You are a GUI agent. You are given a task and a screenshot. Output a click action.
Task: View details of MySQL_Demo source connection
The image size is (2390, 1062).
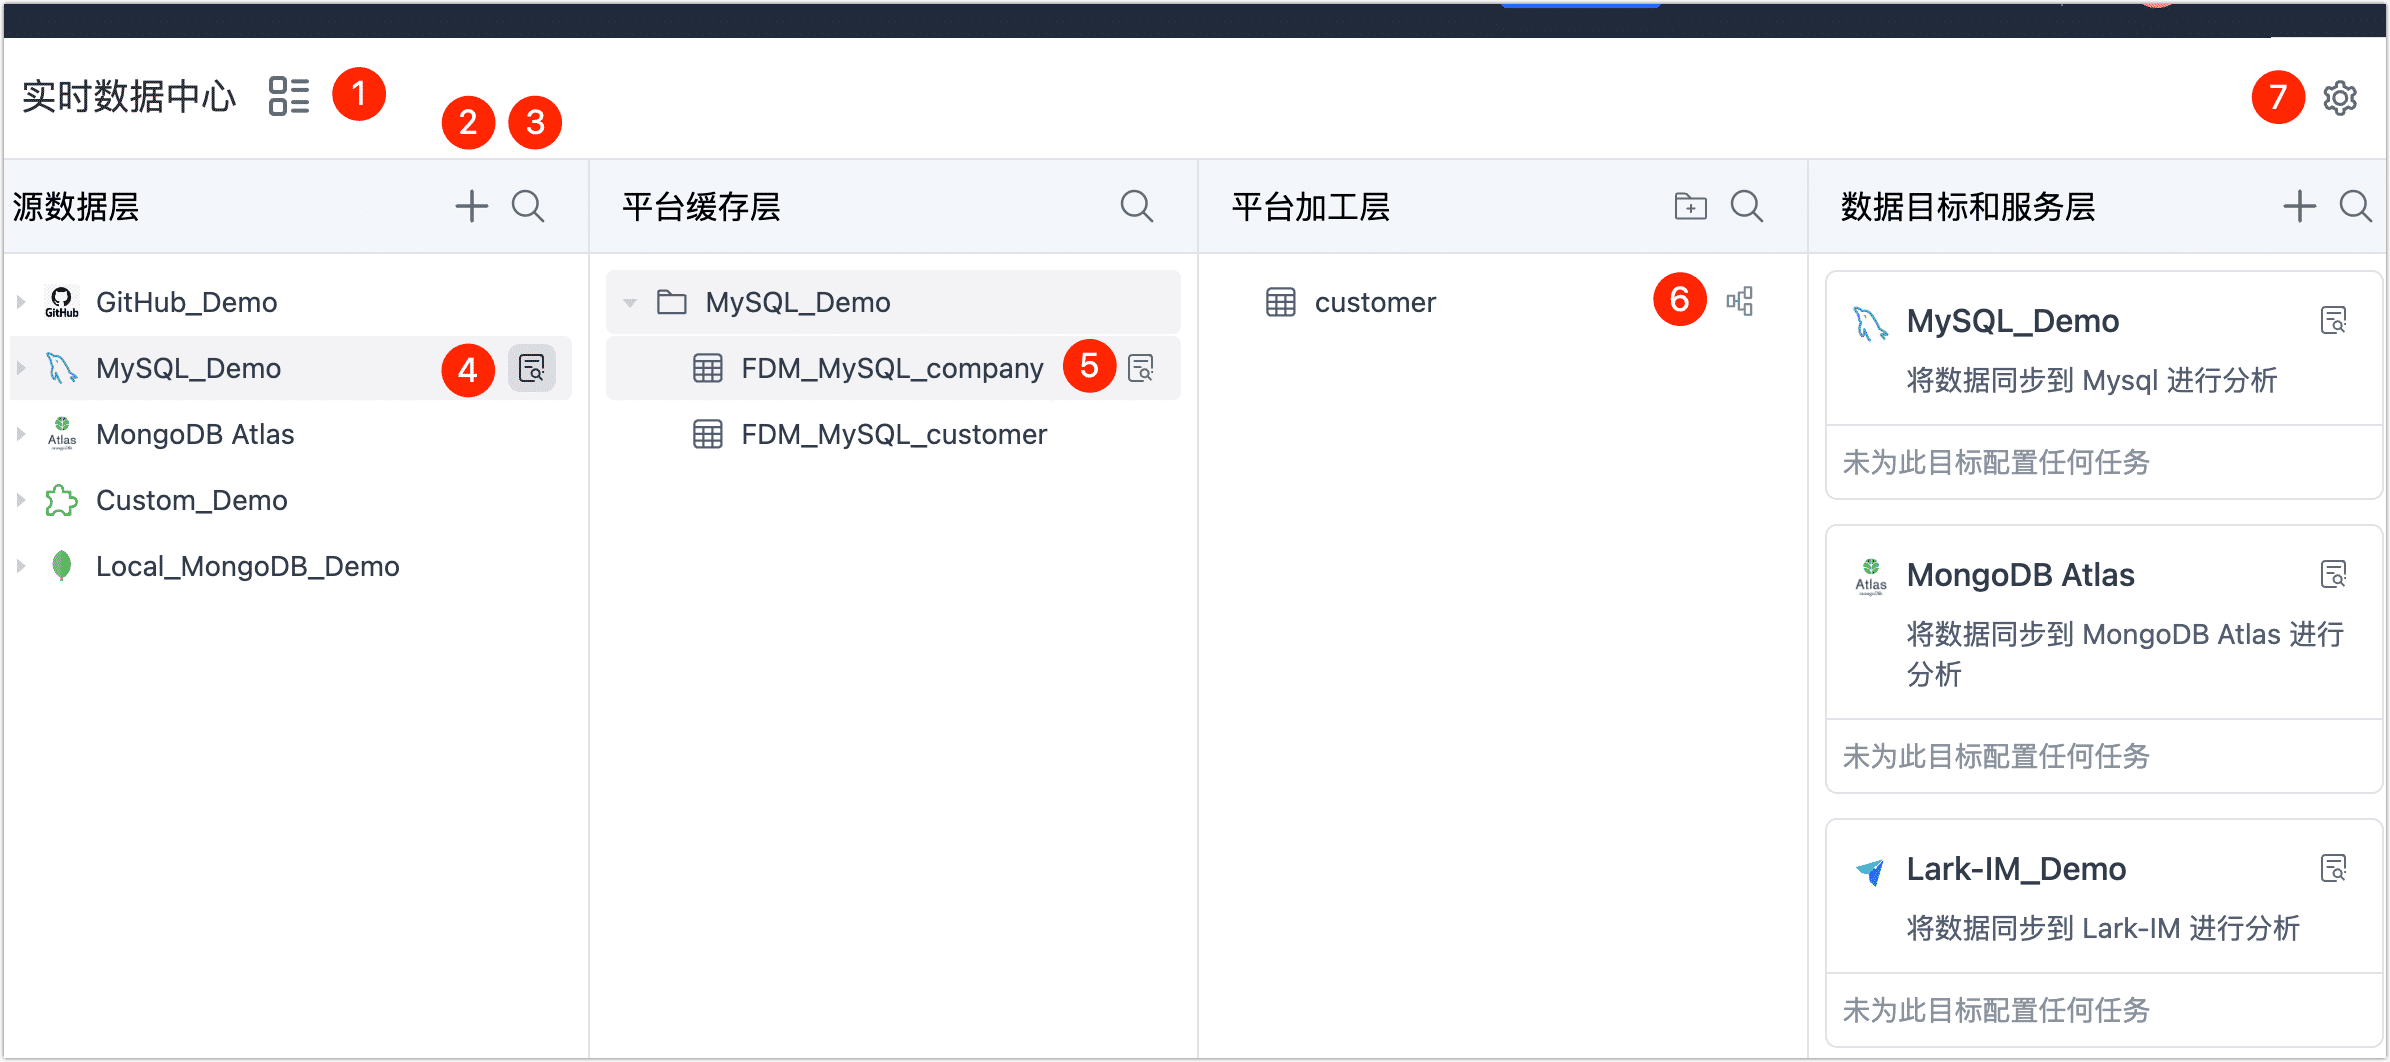(x=532, y=368)
